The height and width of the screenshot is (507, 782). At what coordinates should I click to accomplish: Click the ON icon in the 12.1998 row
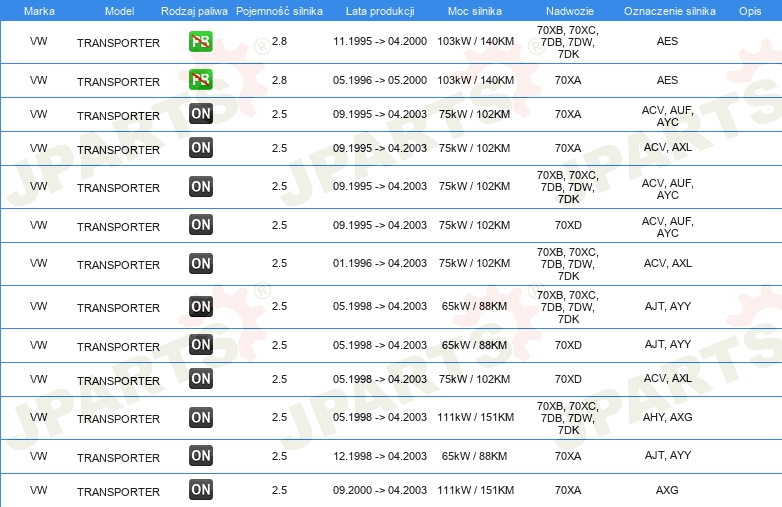click(201, 456)
